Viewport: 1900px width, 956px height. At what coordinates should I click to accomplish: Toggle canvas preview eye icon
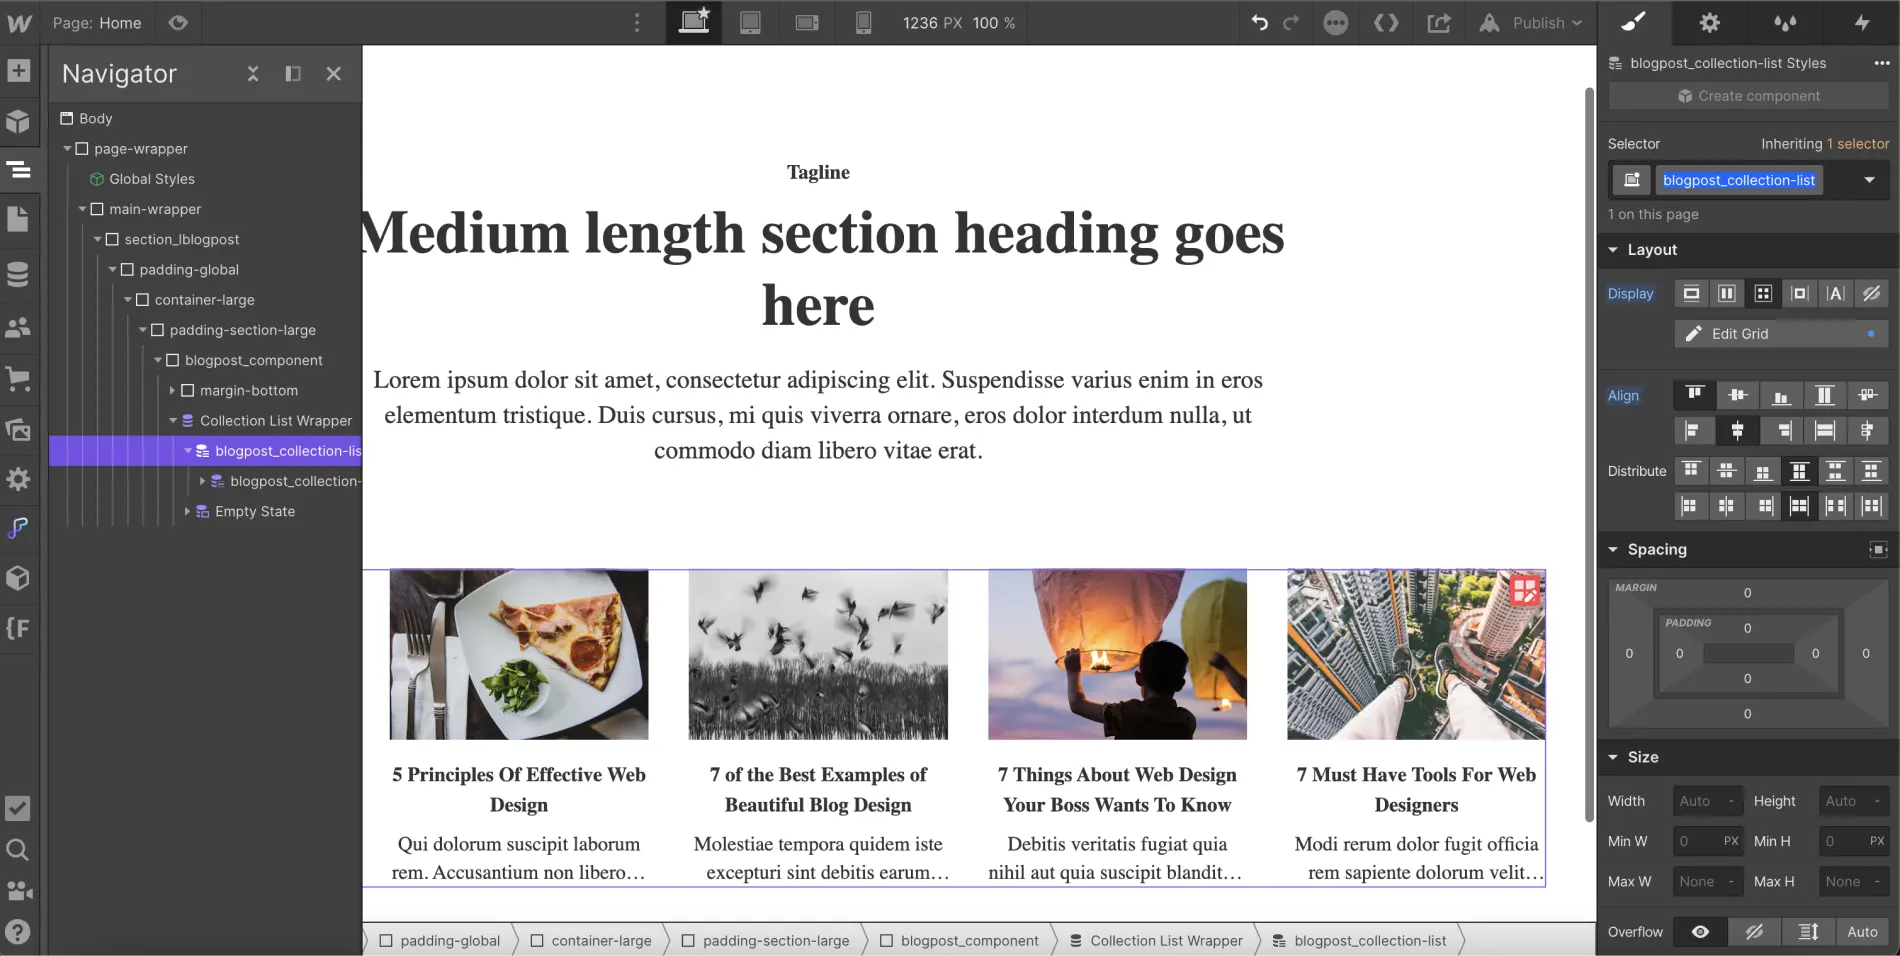[x=178, y=23]
